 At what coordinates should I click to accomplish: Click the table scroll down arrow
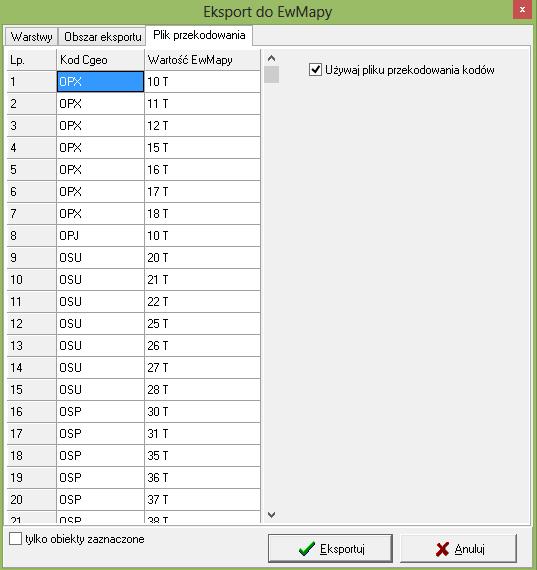[x=271, y=514]
